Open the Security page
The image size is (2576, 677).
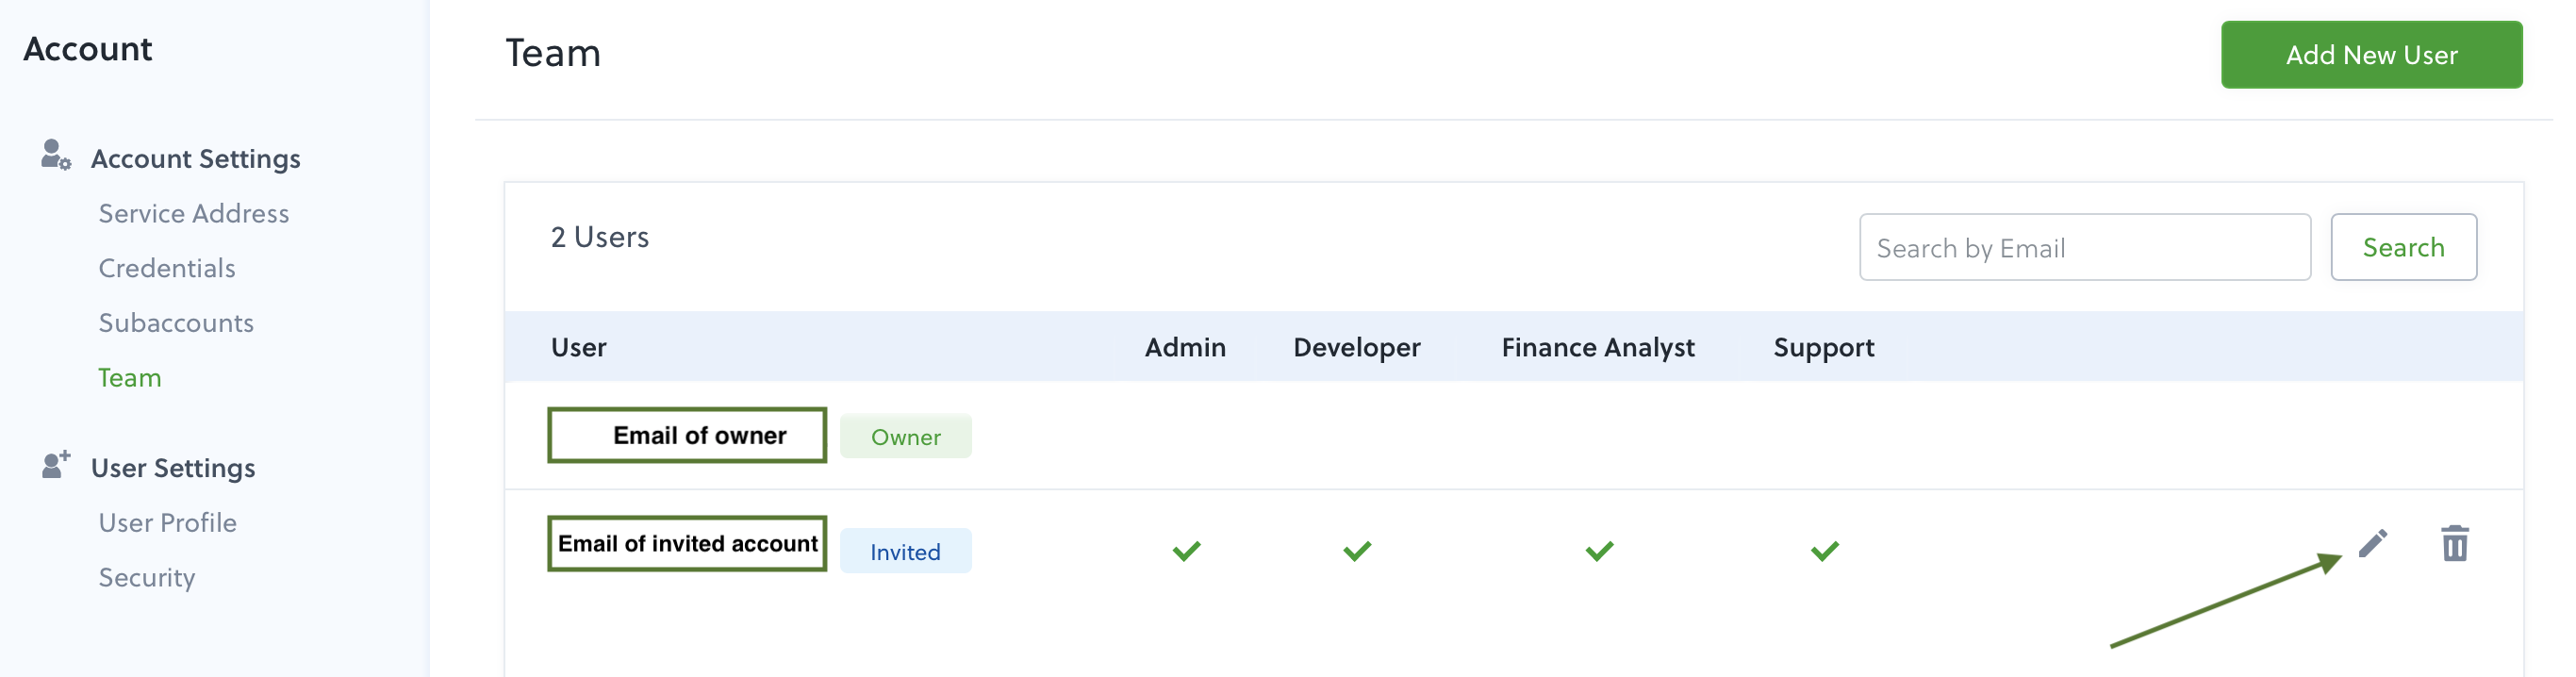click(x=147, y=578)
